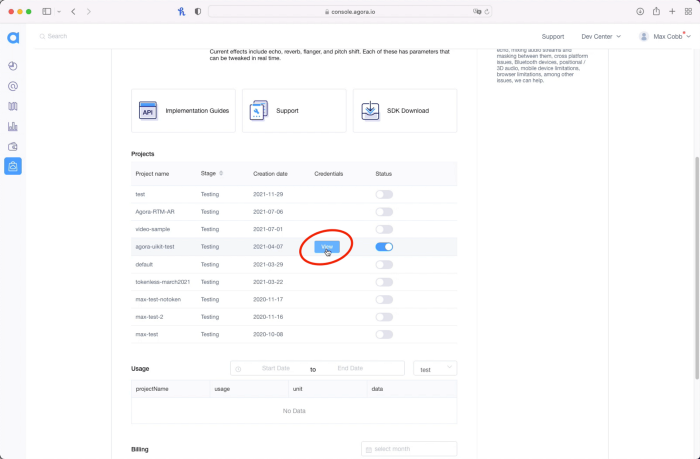The image size is (700, 459).
Task: Open a new tab with plus icon
Action: click(x=672, y=12)
